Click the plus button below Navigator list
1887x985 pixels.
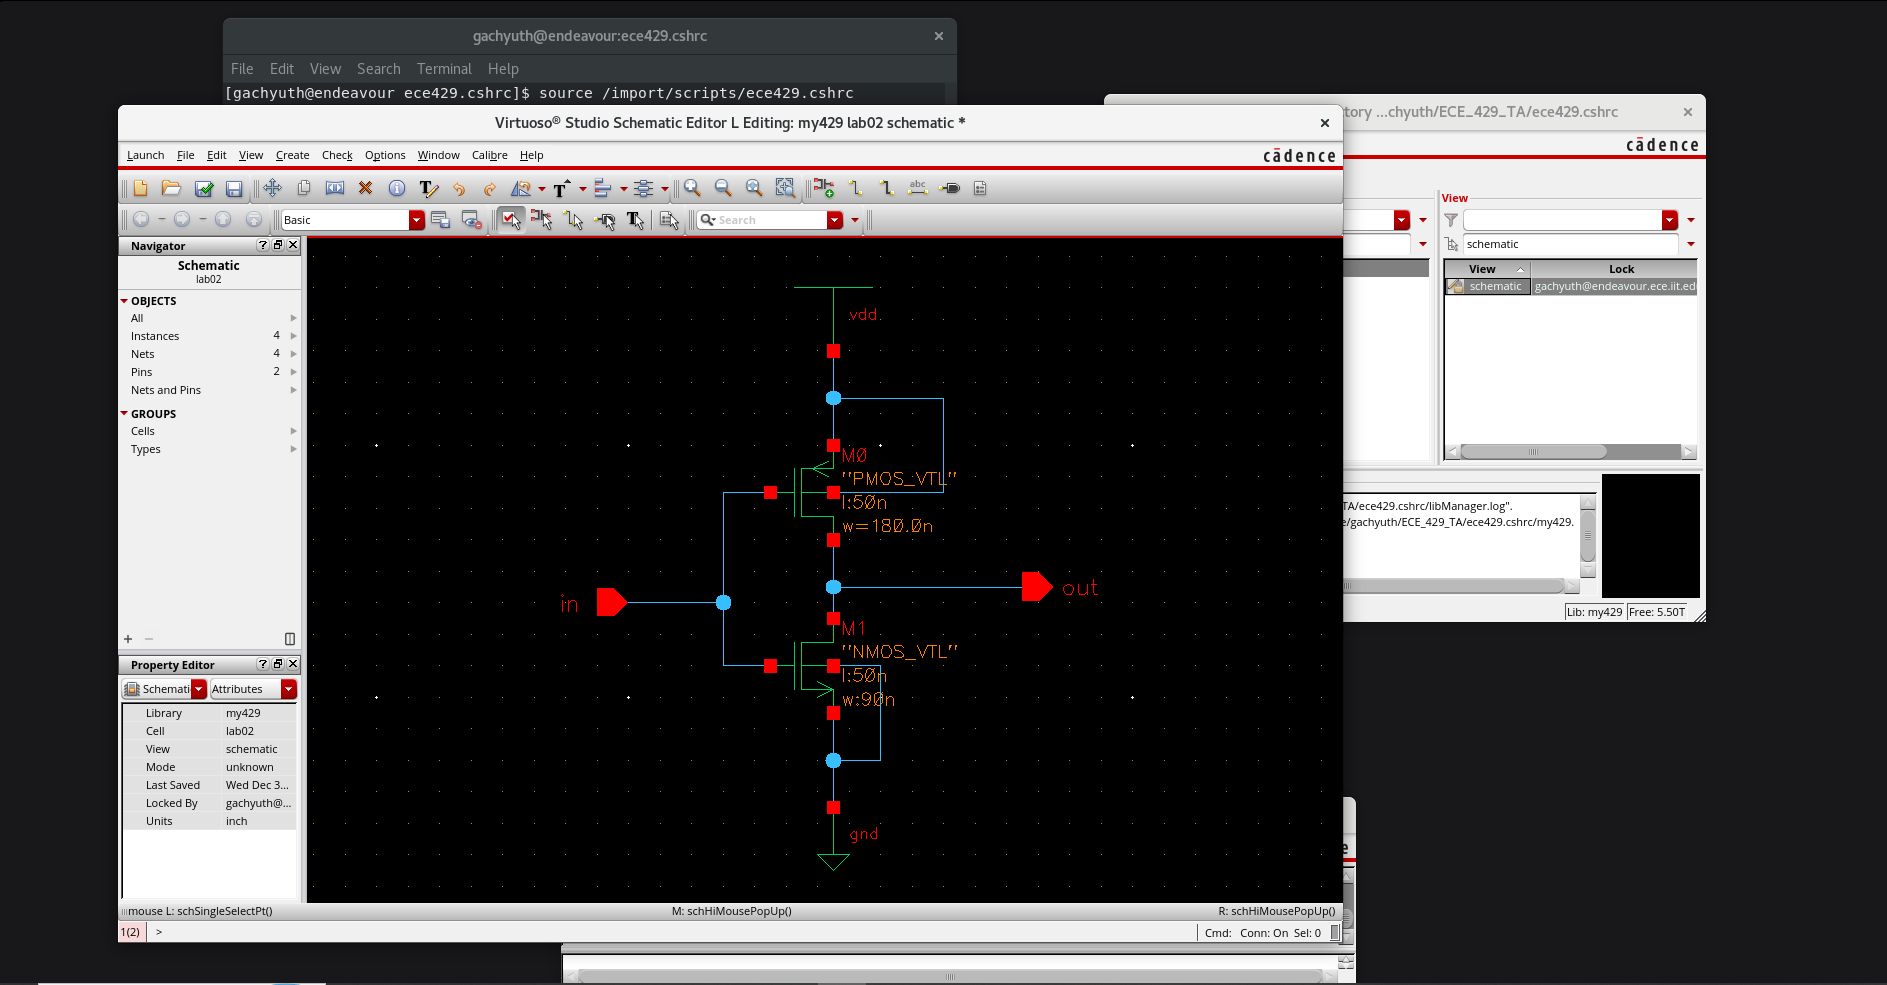pos(128,639)
